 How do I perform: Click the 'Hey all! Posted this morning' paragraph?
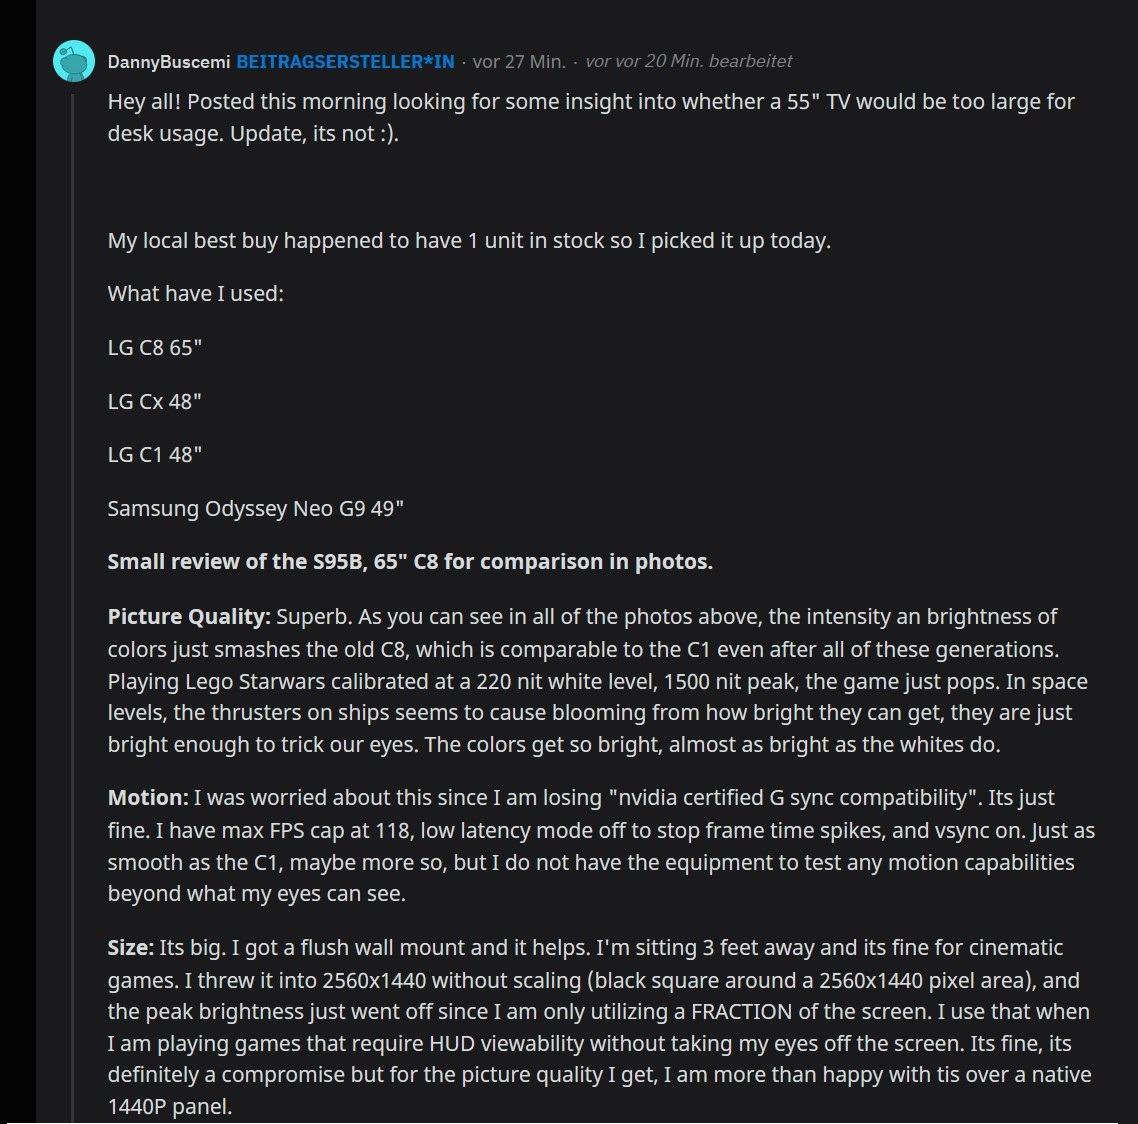click(591, 117)
